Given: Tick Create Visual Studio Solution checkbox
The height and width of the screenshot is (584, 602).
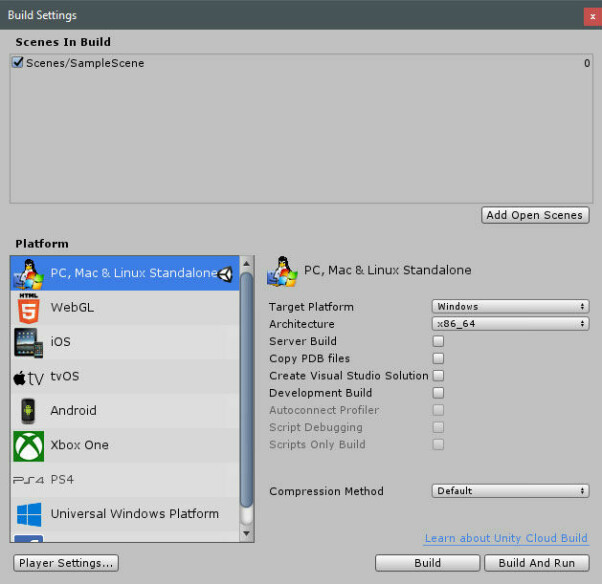Looking at the screenshot, I should point(438,376).
